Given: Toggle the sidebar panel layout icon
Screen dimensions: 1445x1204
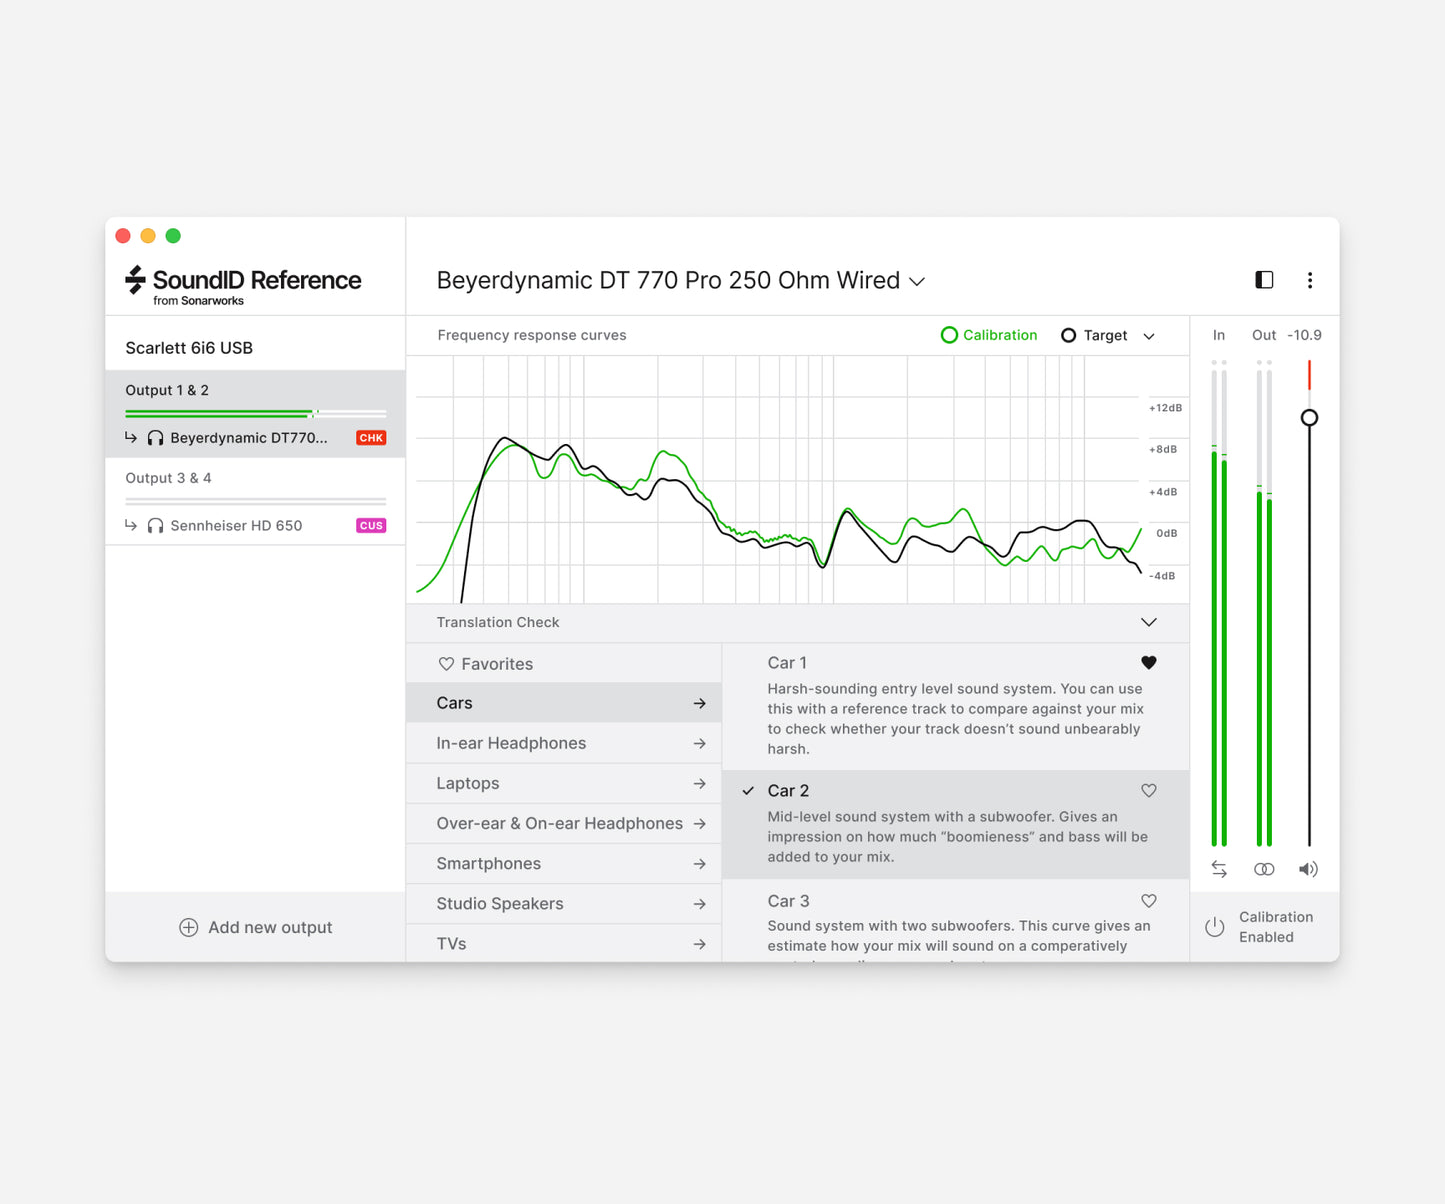Looking at the screenshot, I should (1264, 280).
